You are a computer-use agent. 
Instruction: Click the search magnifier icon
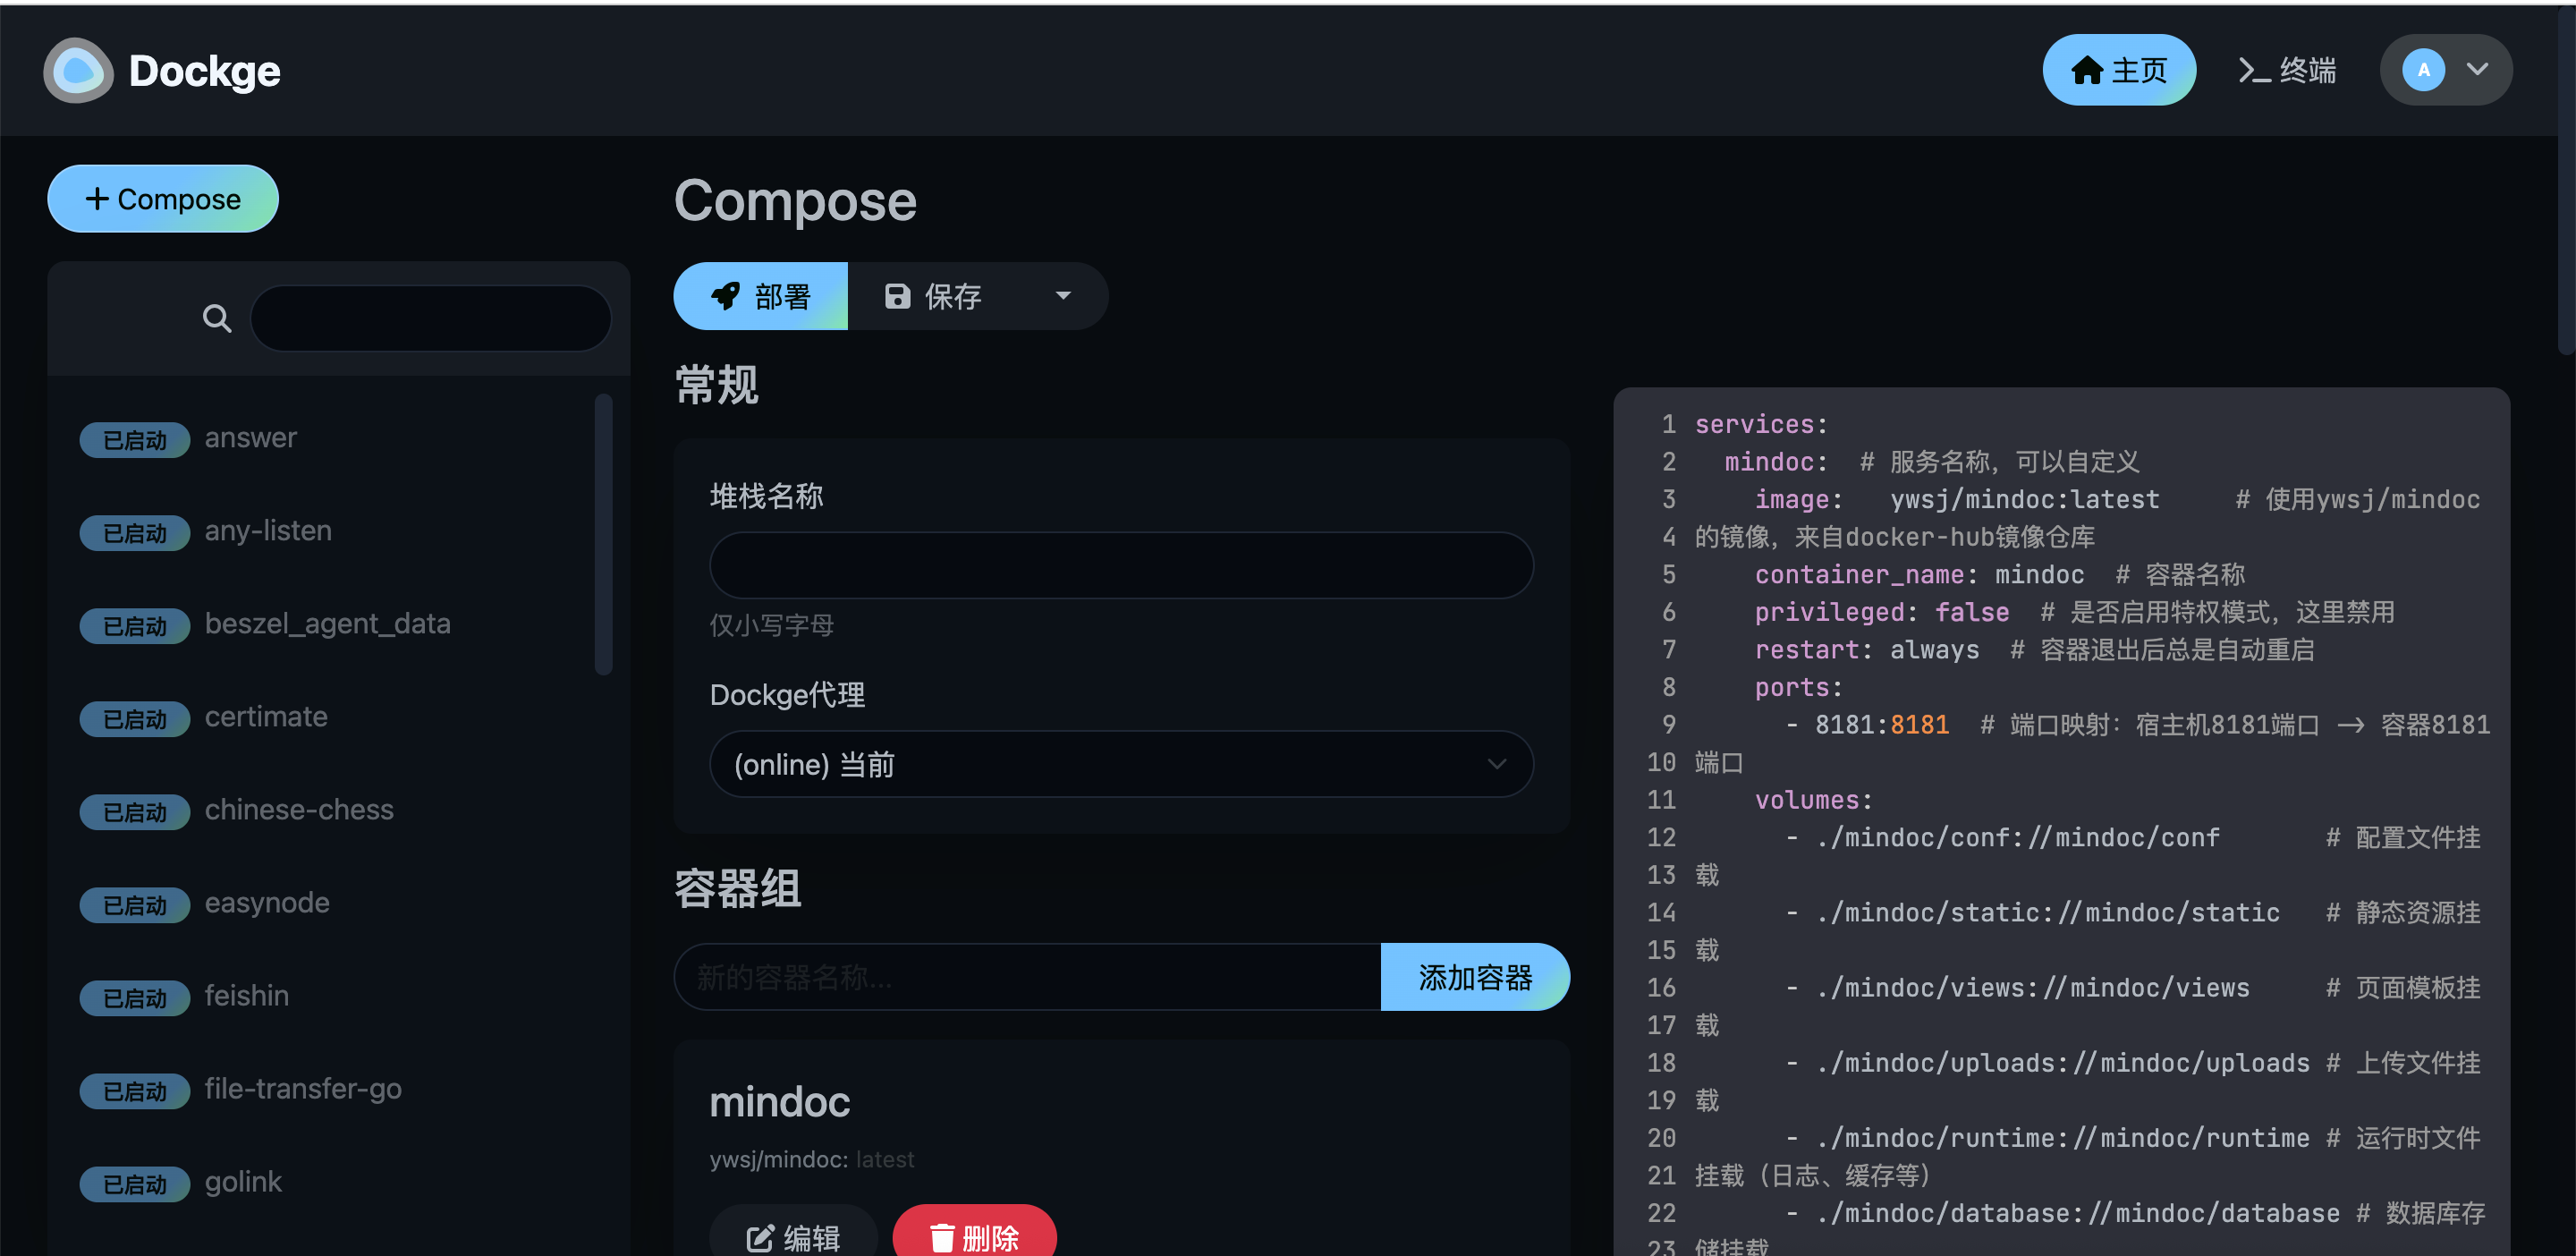tap(216, 318)
